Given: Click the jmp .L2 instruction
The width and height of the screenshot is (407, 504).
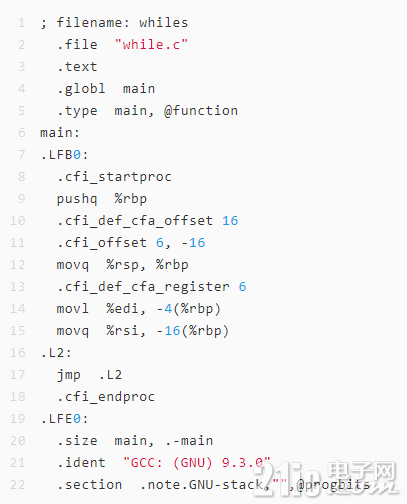Looking at the screenshot, I should click(x=89, y=375).
